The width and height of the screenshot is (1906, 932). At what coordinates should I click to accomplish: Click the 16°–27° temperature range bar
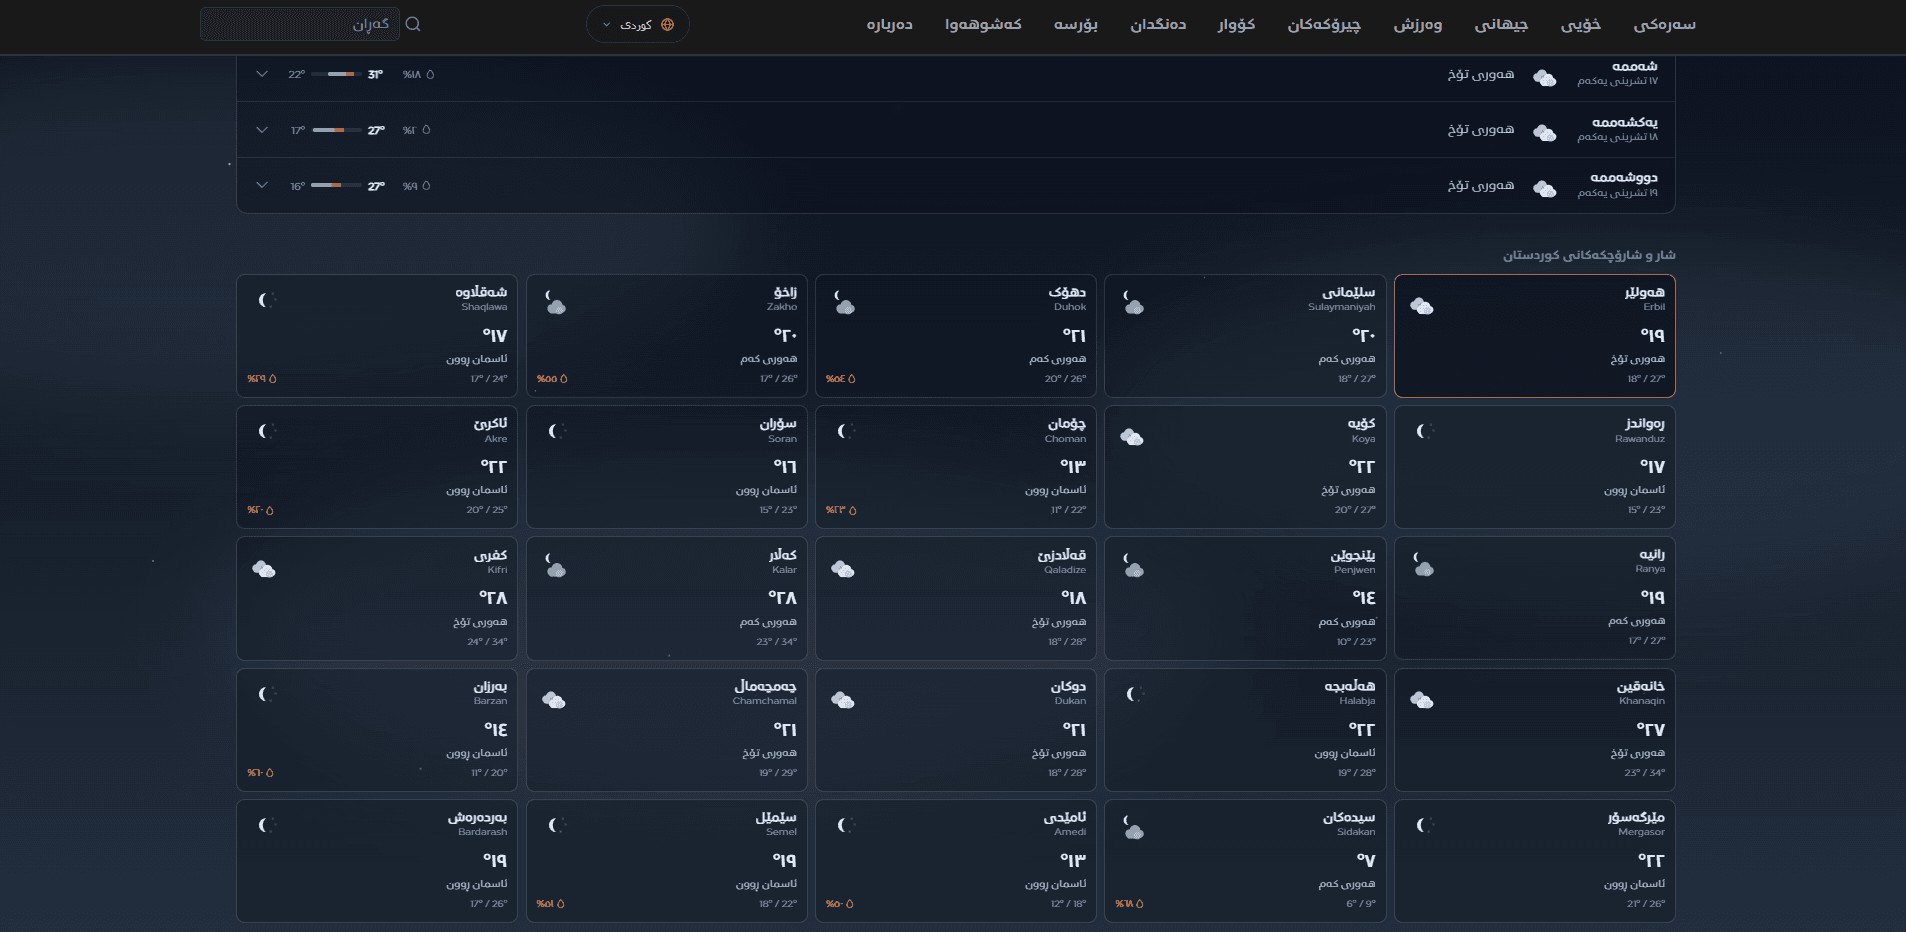336,185
